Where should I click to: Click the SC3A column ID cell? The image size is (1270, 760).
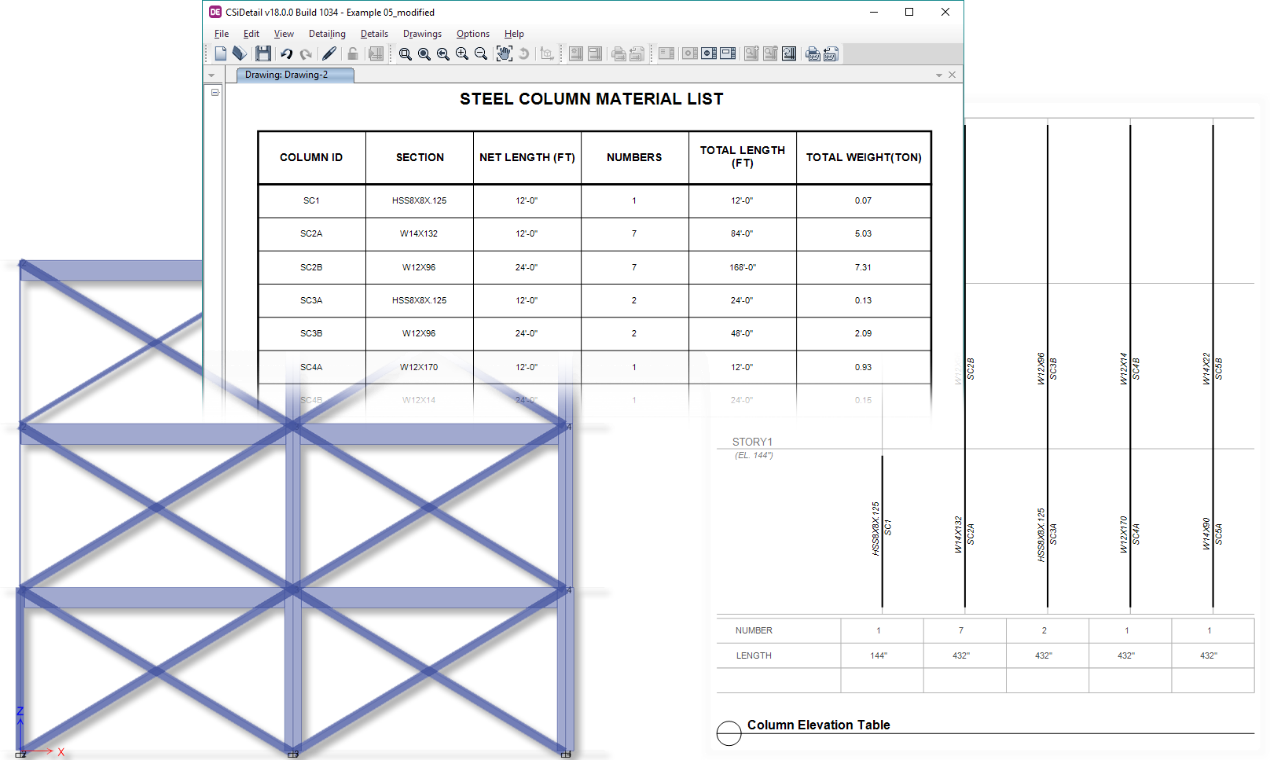[x=311, y=300]
